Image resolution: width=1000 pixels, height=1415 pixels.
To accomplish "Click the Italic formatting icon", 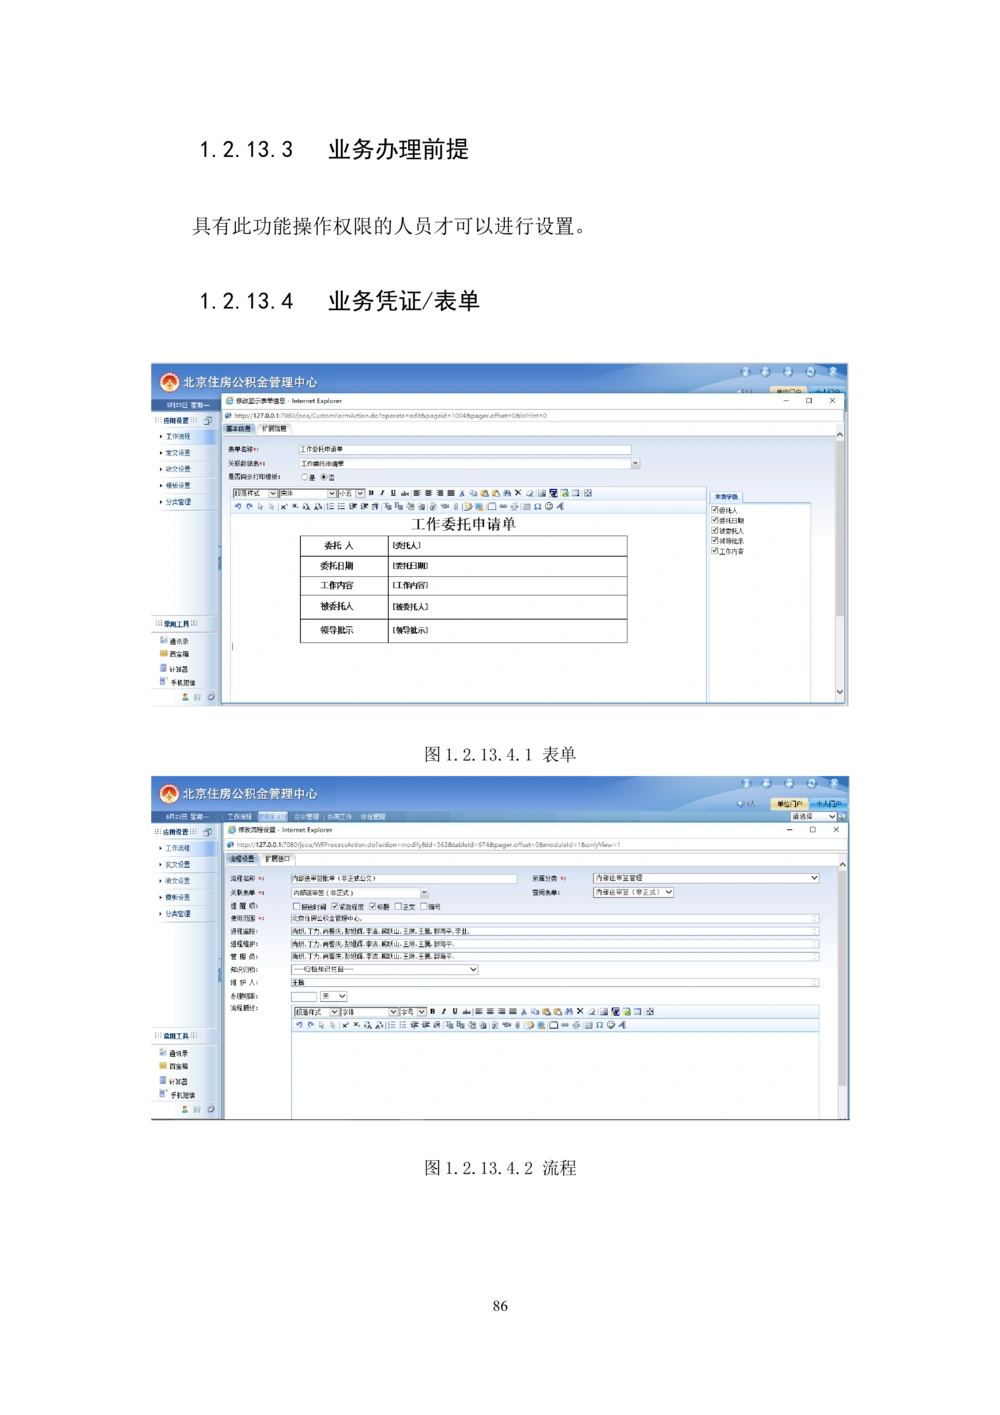I will coord(381,493).
